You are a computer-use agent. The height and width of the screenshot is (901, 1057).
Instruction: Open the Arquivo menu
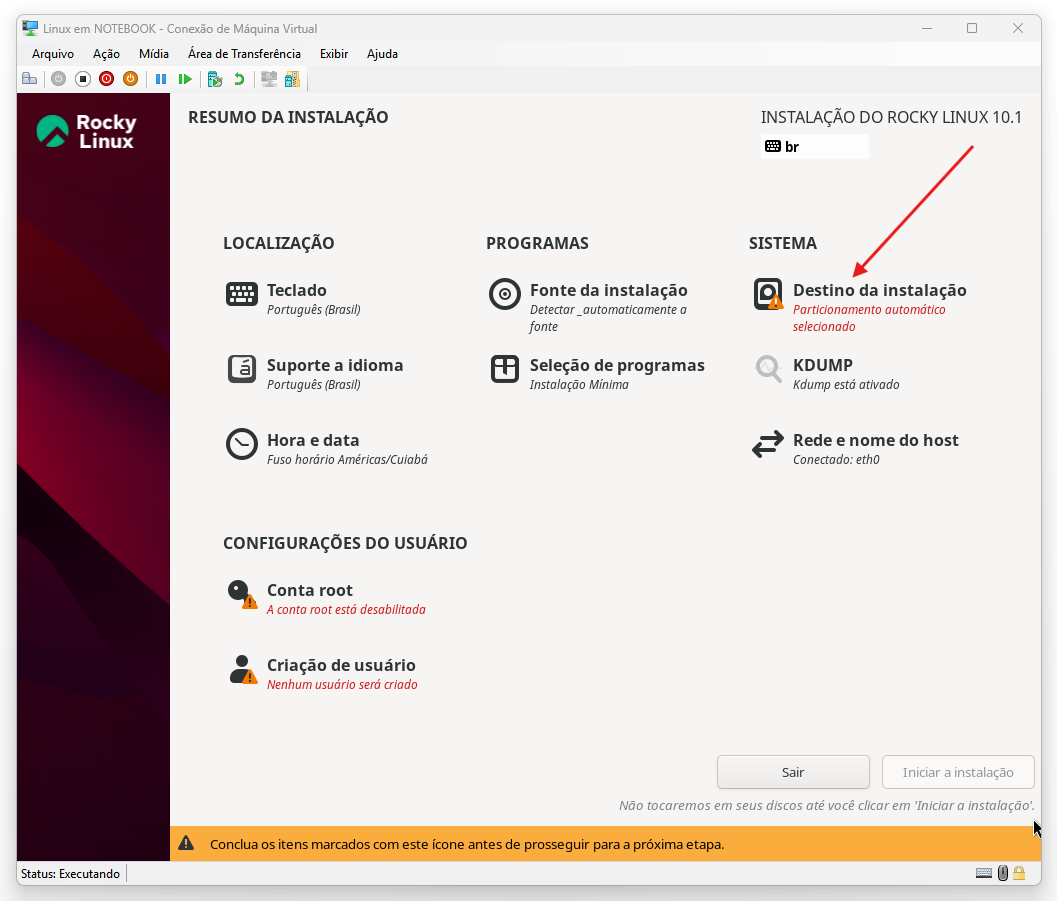[x=53, y=54]
